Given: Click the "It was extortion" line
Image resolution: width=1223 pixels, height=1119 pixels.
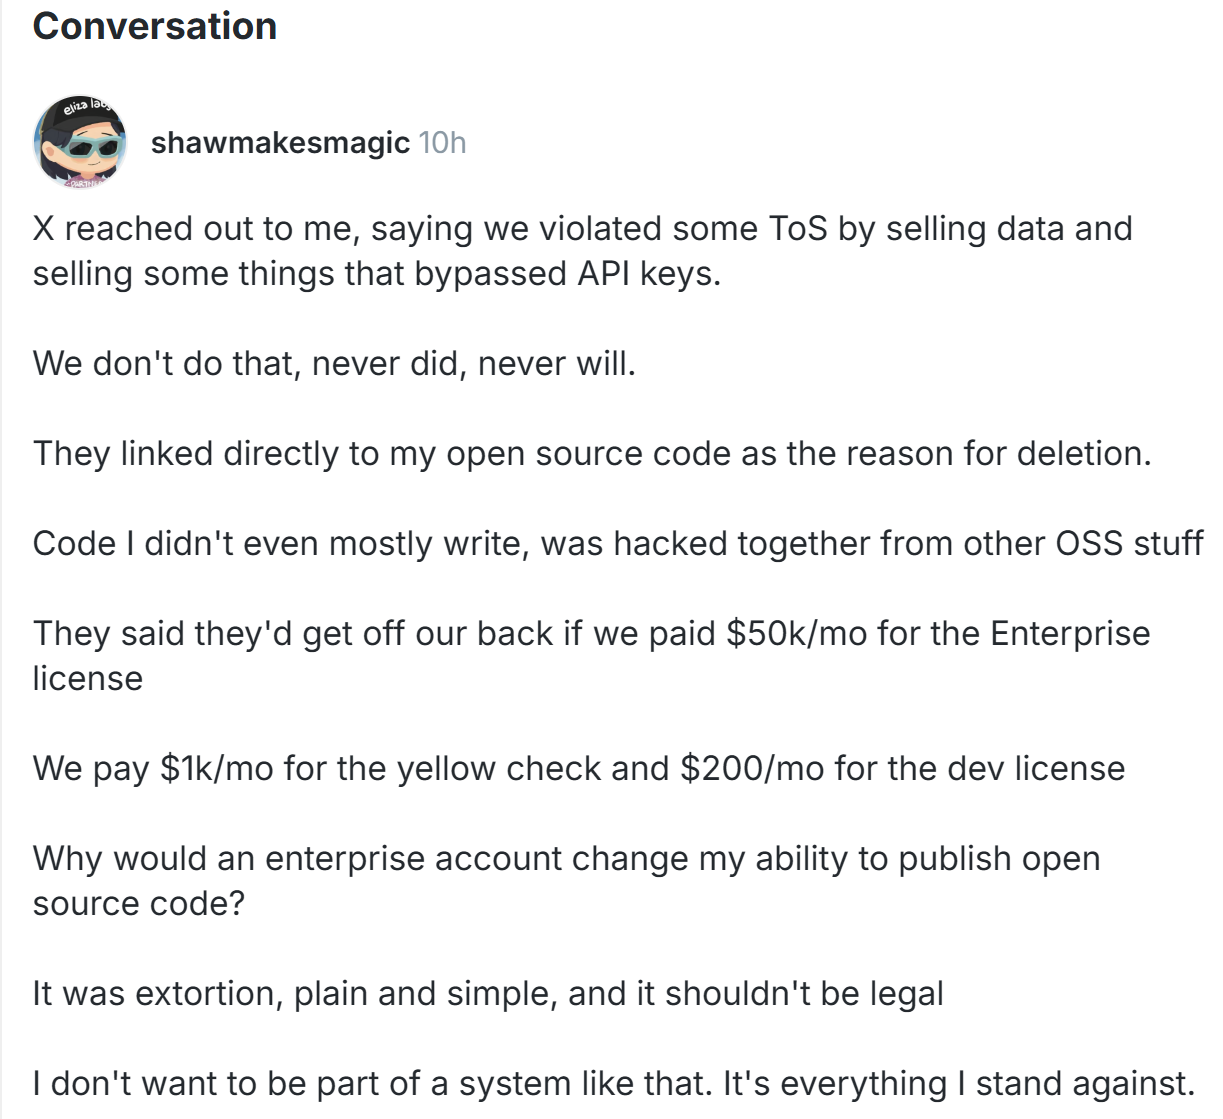Looking at the screenshot, I should click(x=487, y=993).
